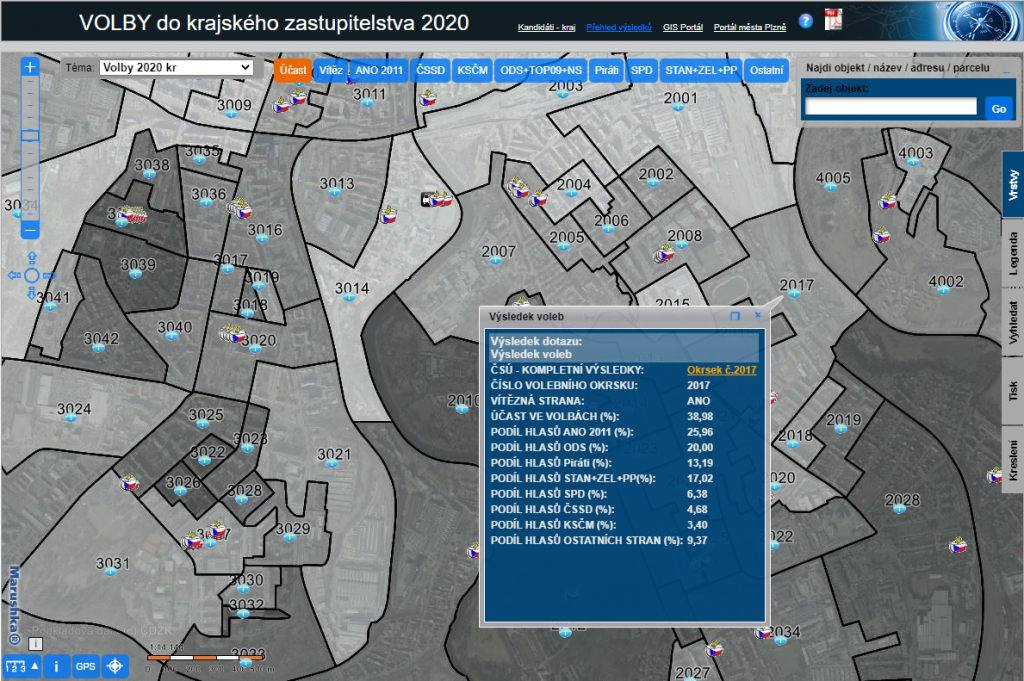Screen dimensions: 1024x681
Task: Click the ÚČAST VE VOLBÁCH value 38,98
Action: 700,416
